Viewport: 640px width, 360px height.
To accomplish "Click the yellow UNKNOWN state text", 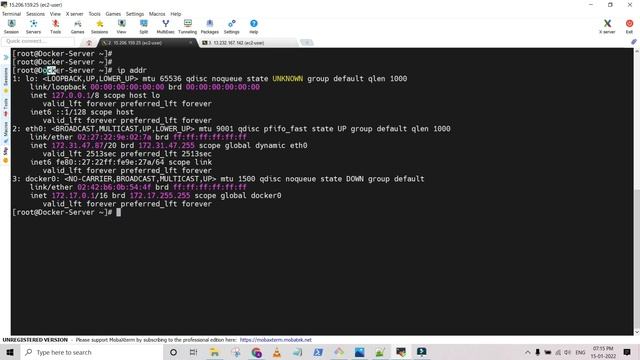I will tap(288, 78).
